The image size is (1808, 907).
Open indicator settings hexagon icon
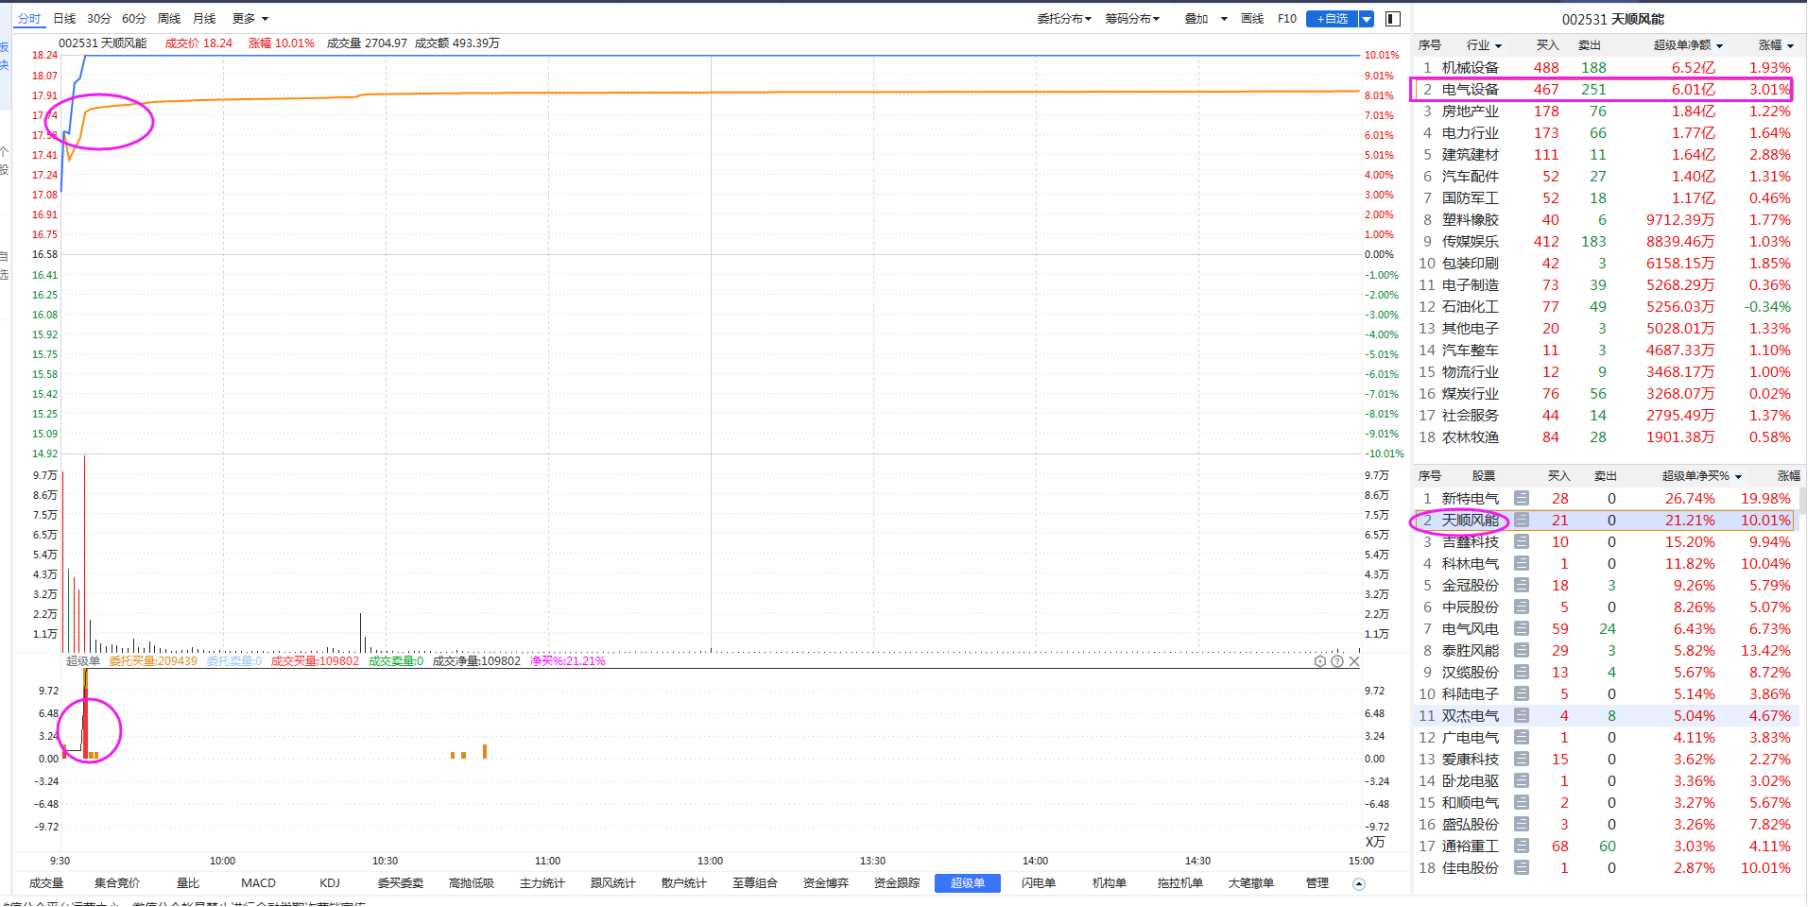point(1320,661)
